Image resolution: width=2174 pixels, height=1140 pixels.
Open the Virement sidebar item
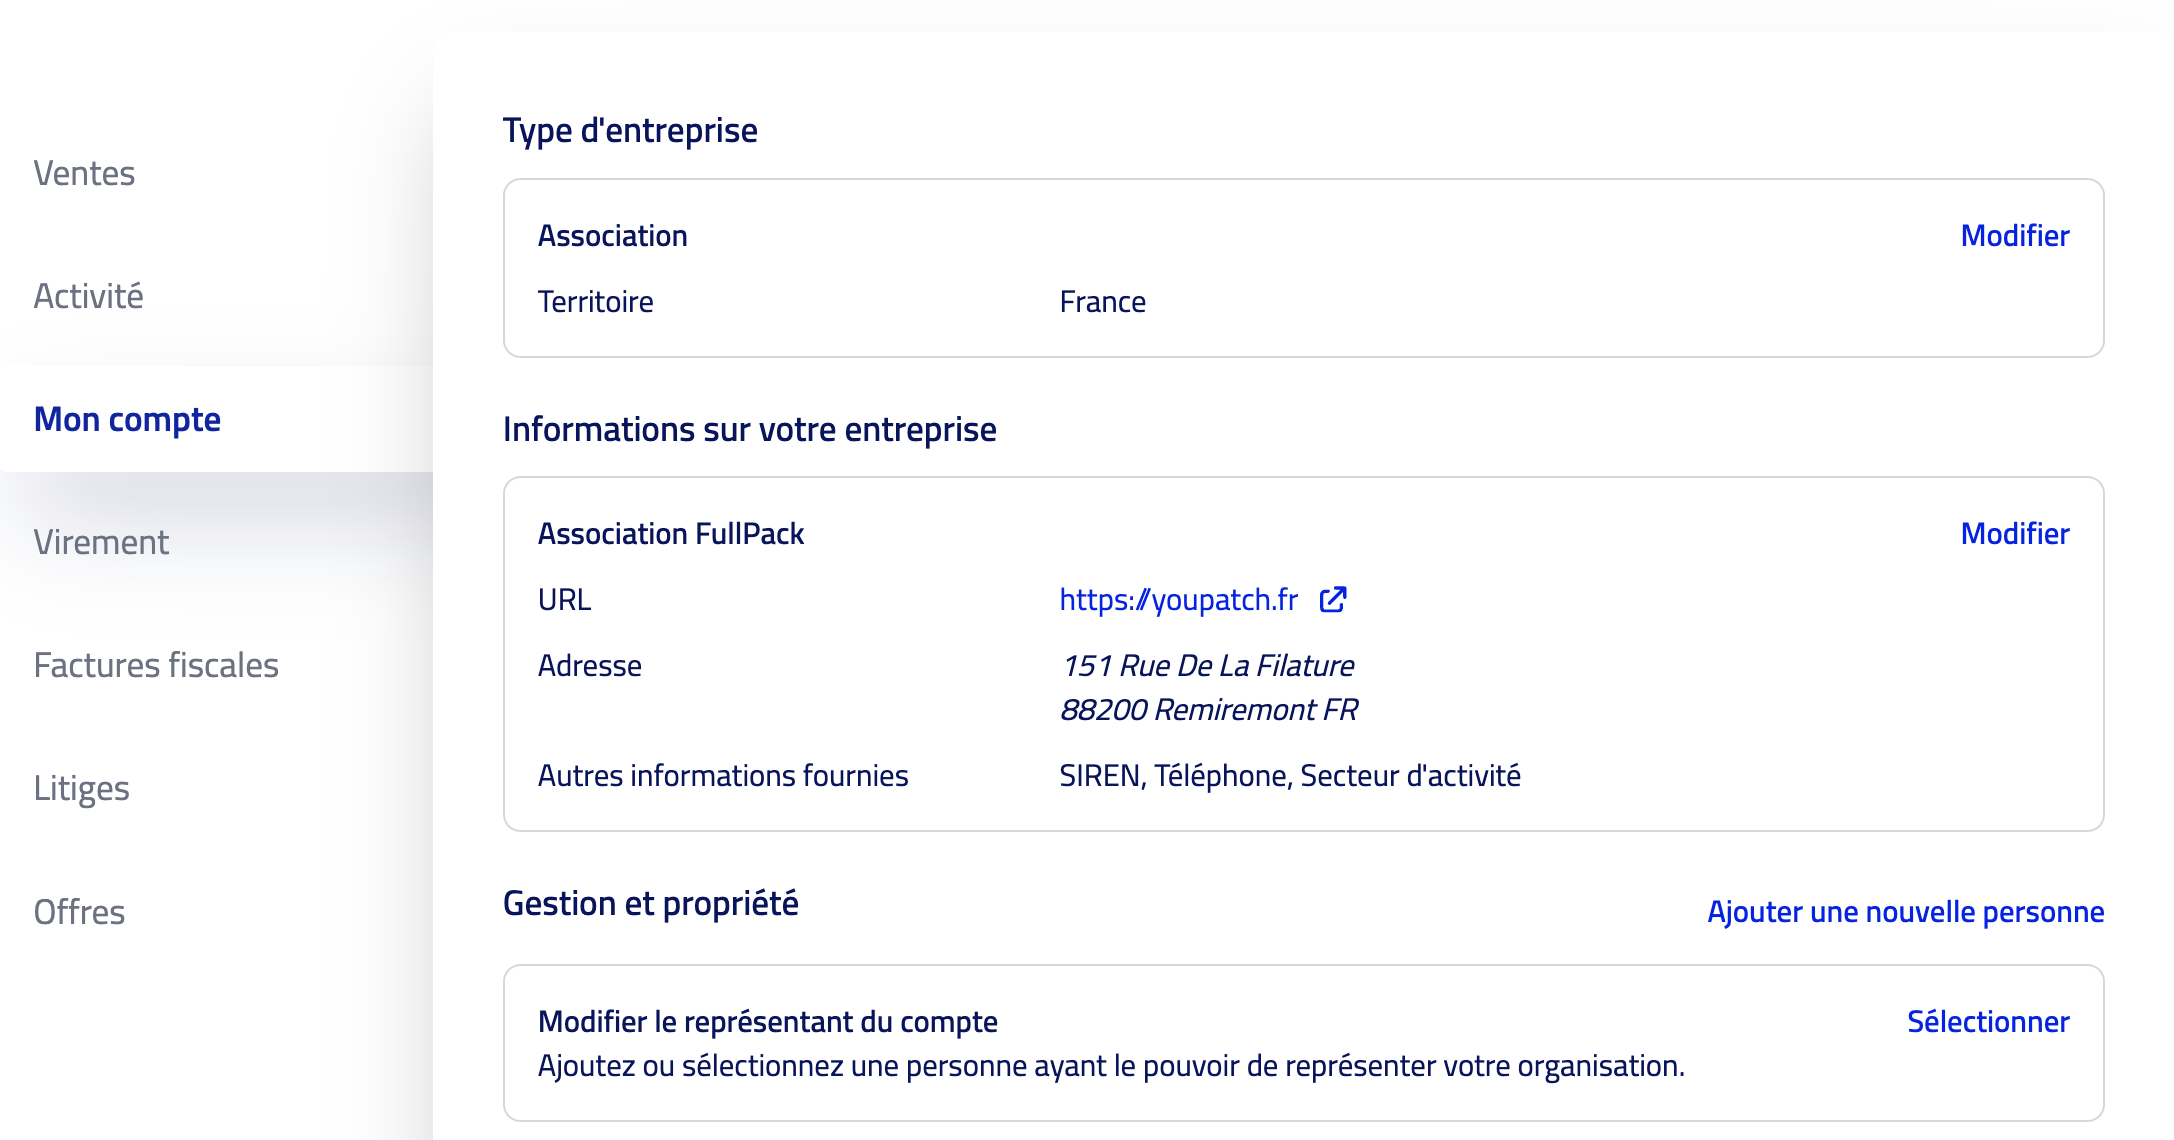click(101, 542)
